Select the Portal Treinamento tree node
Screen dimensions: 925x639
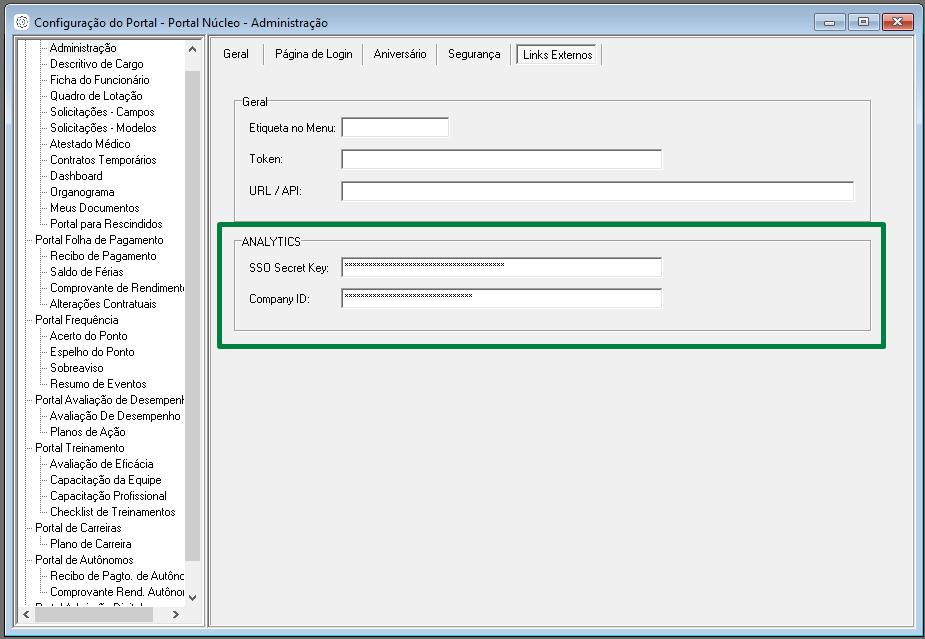[x=80, y=448]
